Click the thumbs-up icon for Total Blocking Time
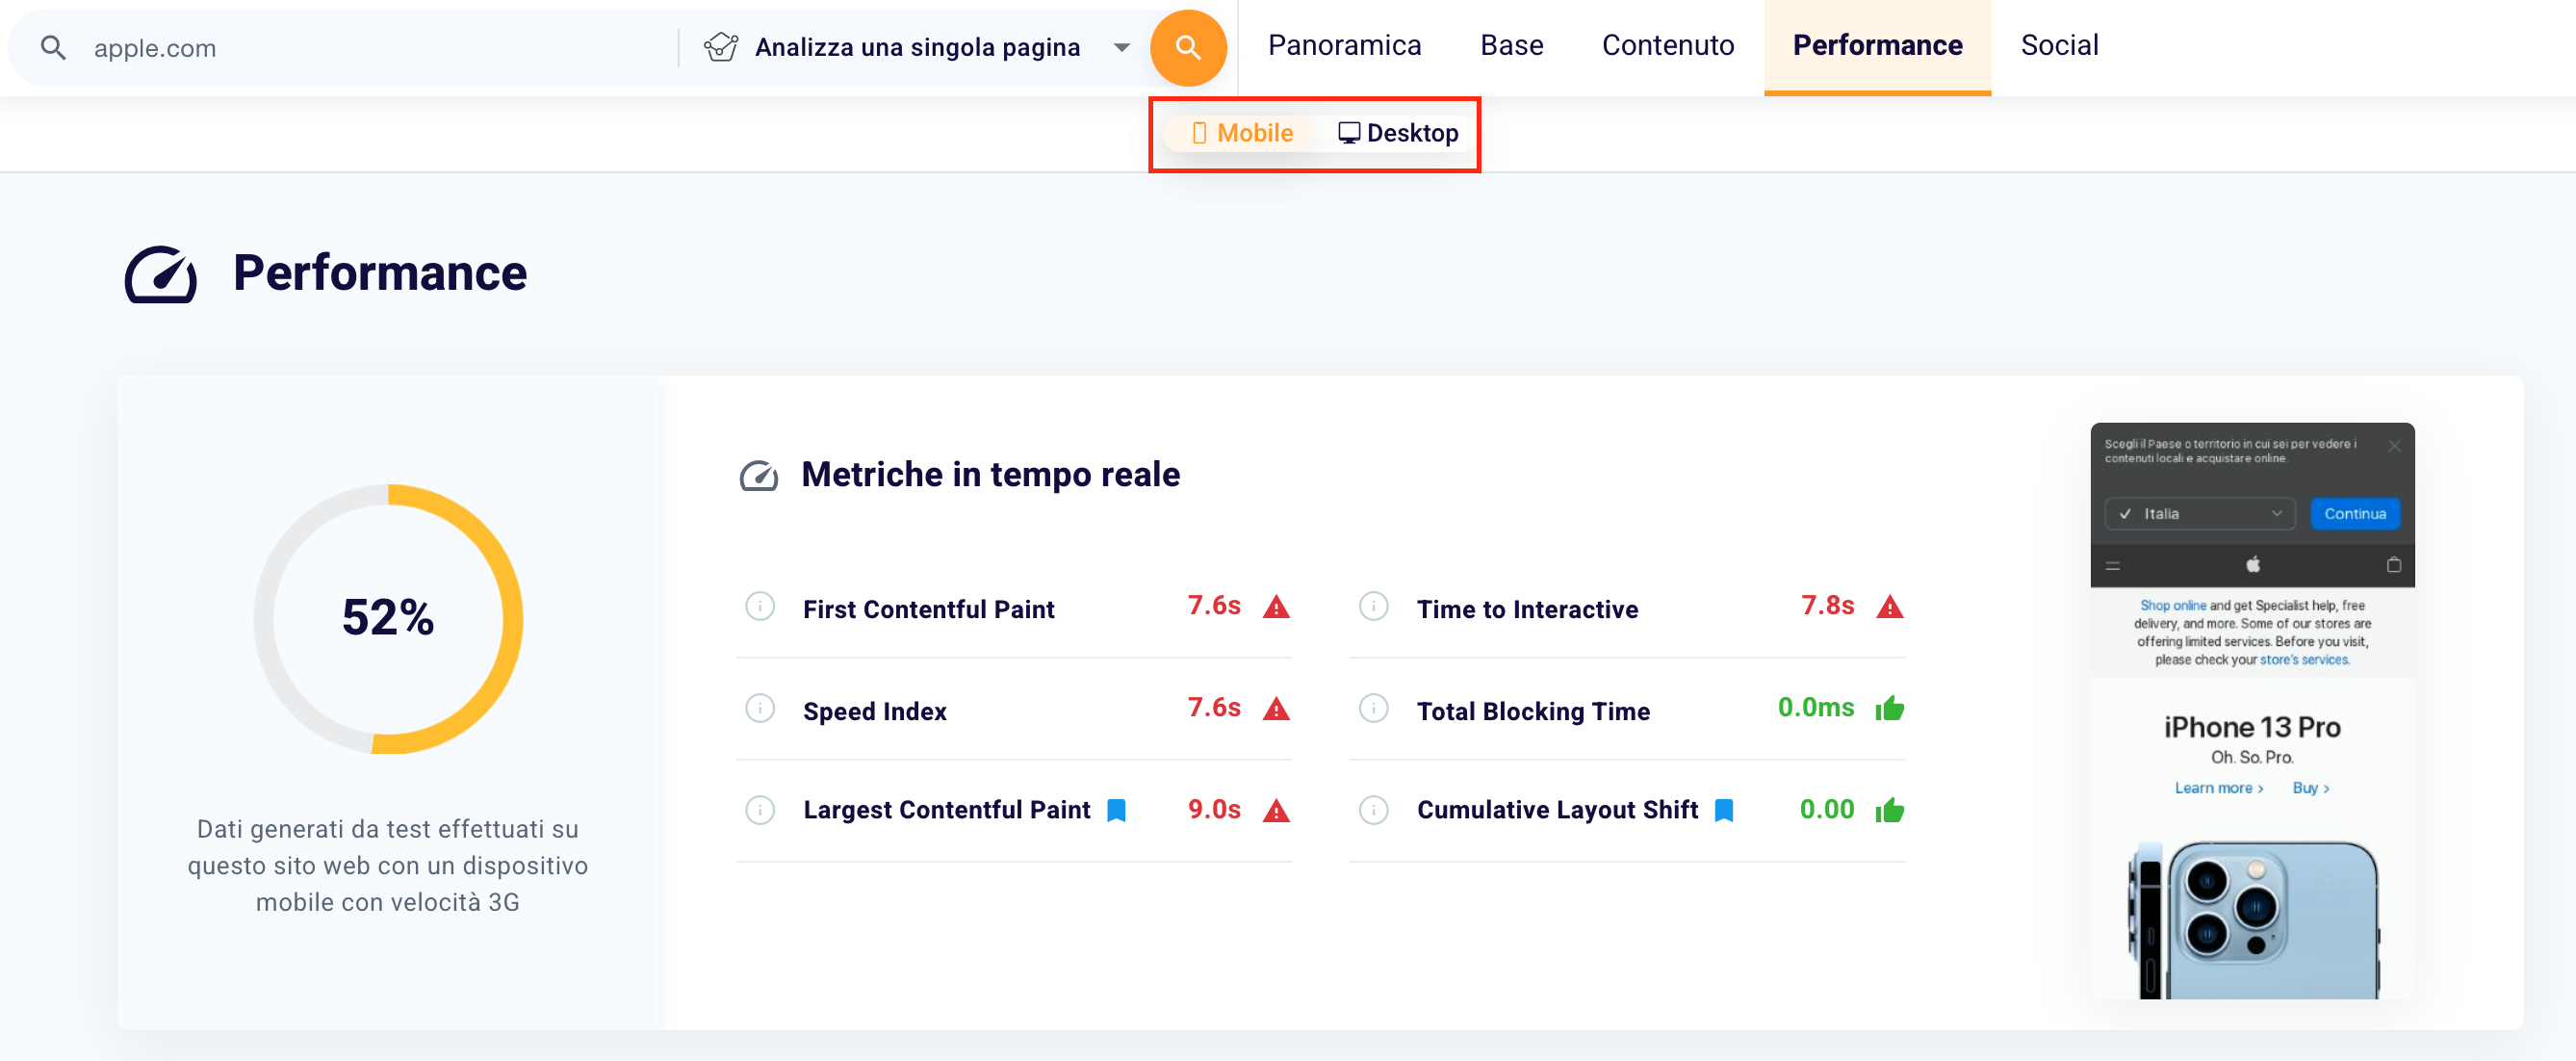This screenshot has height=1061, width=2576. click(x=1889, y=708)
